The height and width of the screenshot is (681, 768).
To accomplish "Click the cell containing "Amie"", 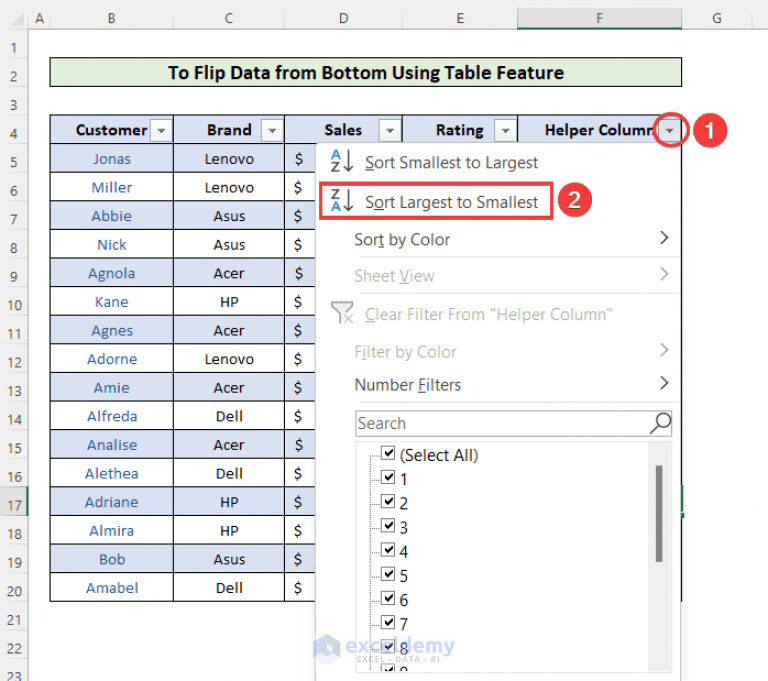I will 112,388.
